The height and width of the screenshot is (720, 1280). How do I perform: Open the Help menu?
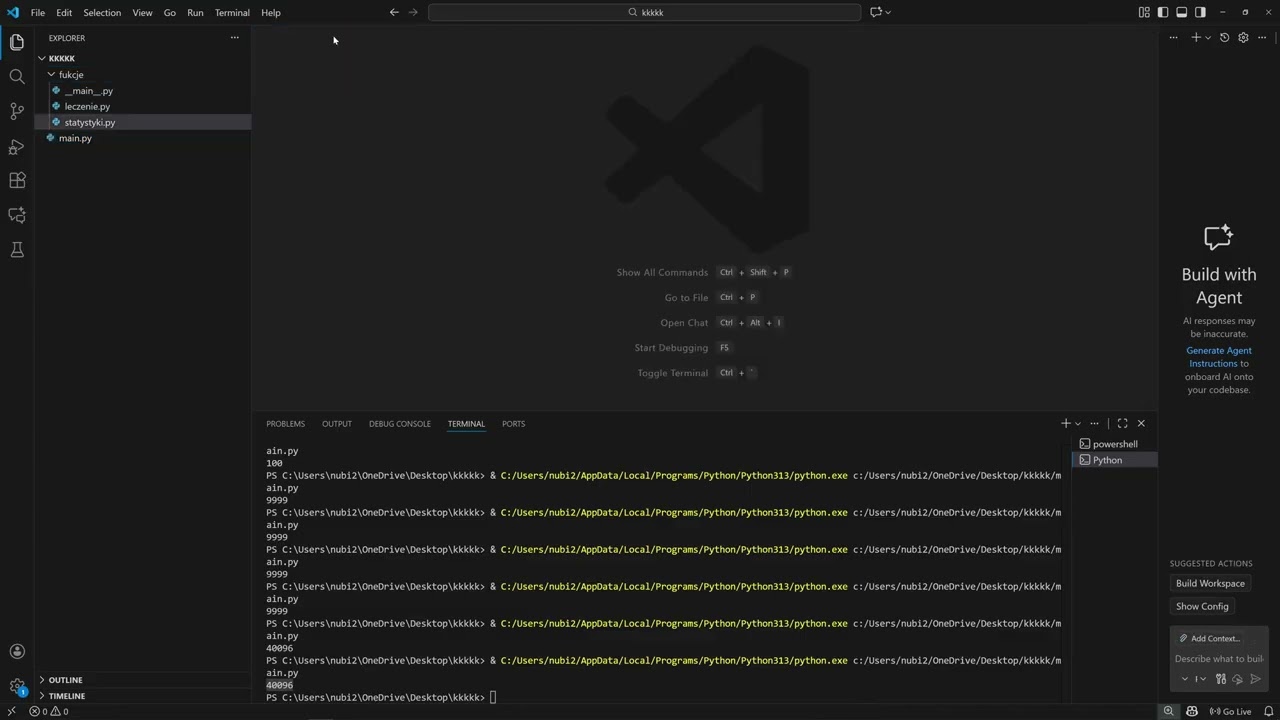coord(271,12)
